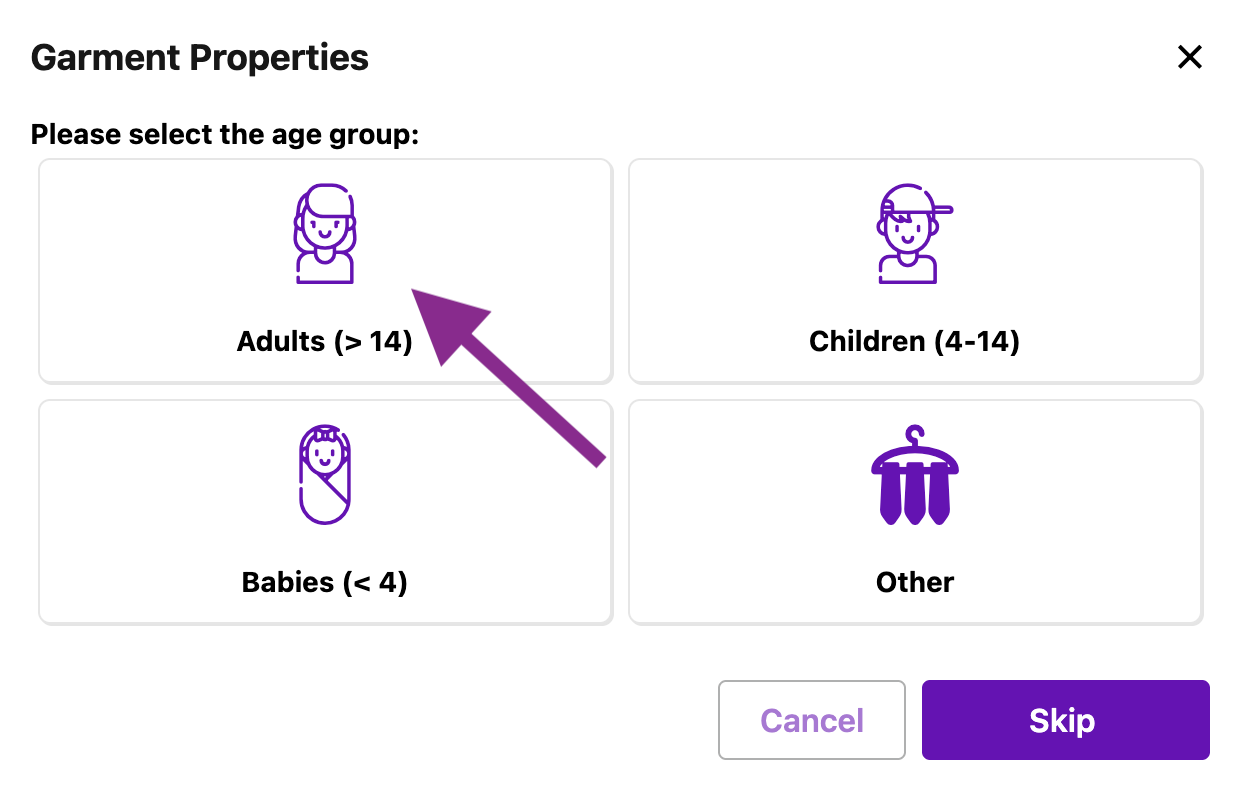1238x792 pixels.
Task: Select the "Babies (< 4)" text label
Action: tap(324, 582)
